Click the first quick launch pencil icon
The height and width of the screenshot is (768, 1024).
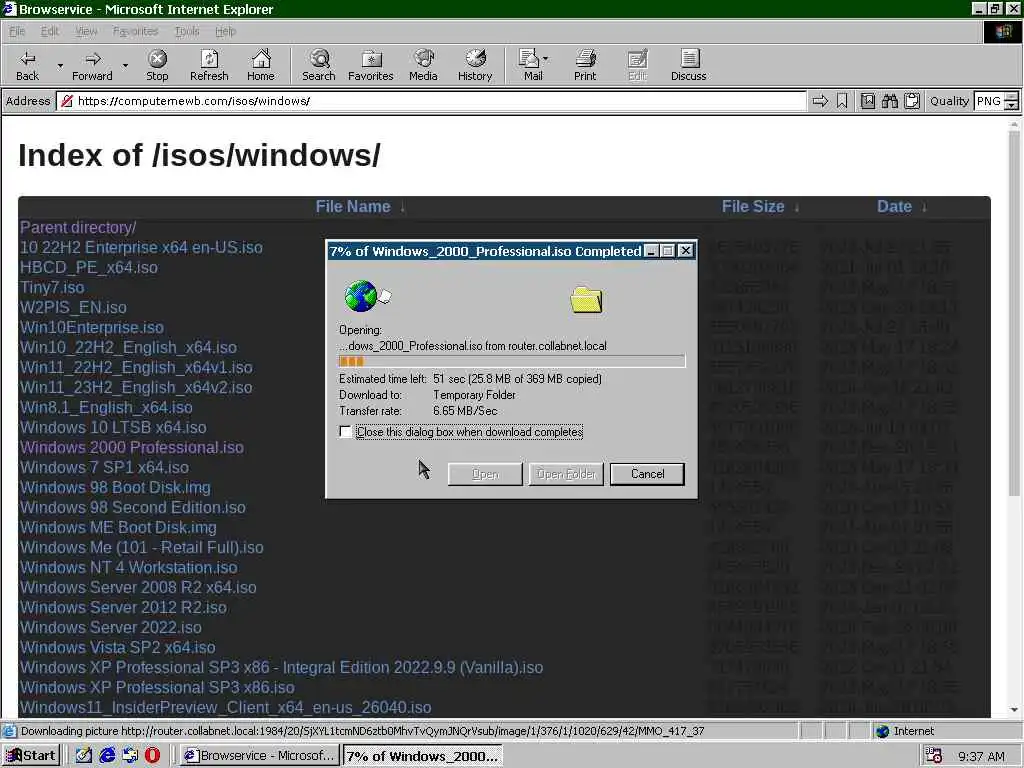click(84, 756)
